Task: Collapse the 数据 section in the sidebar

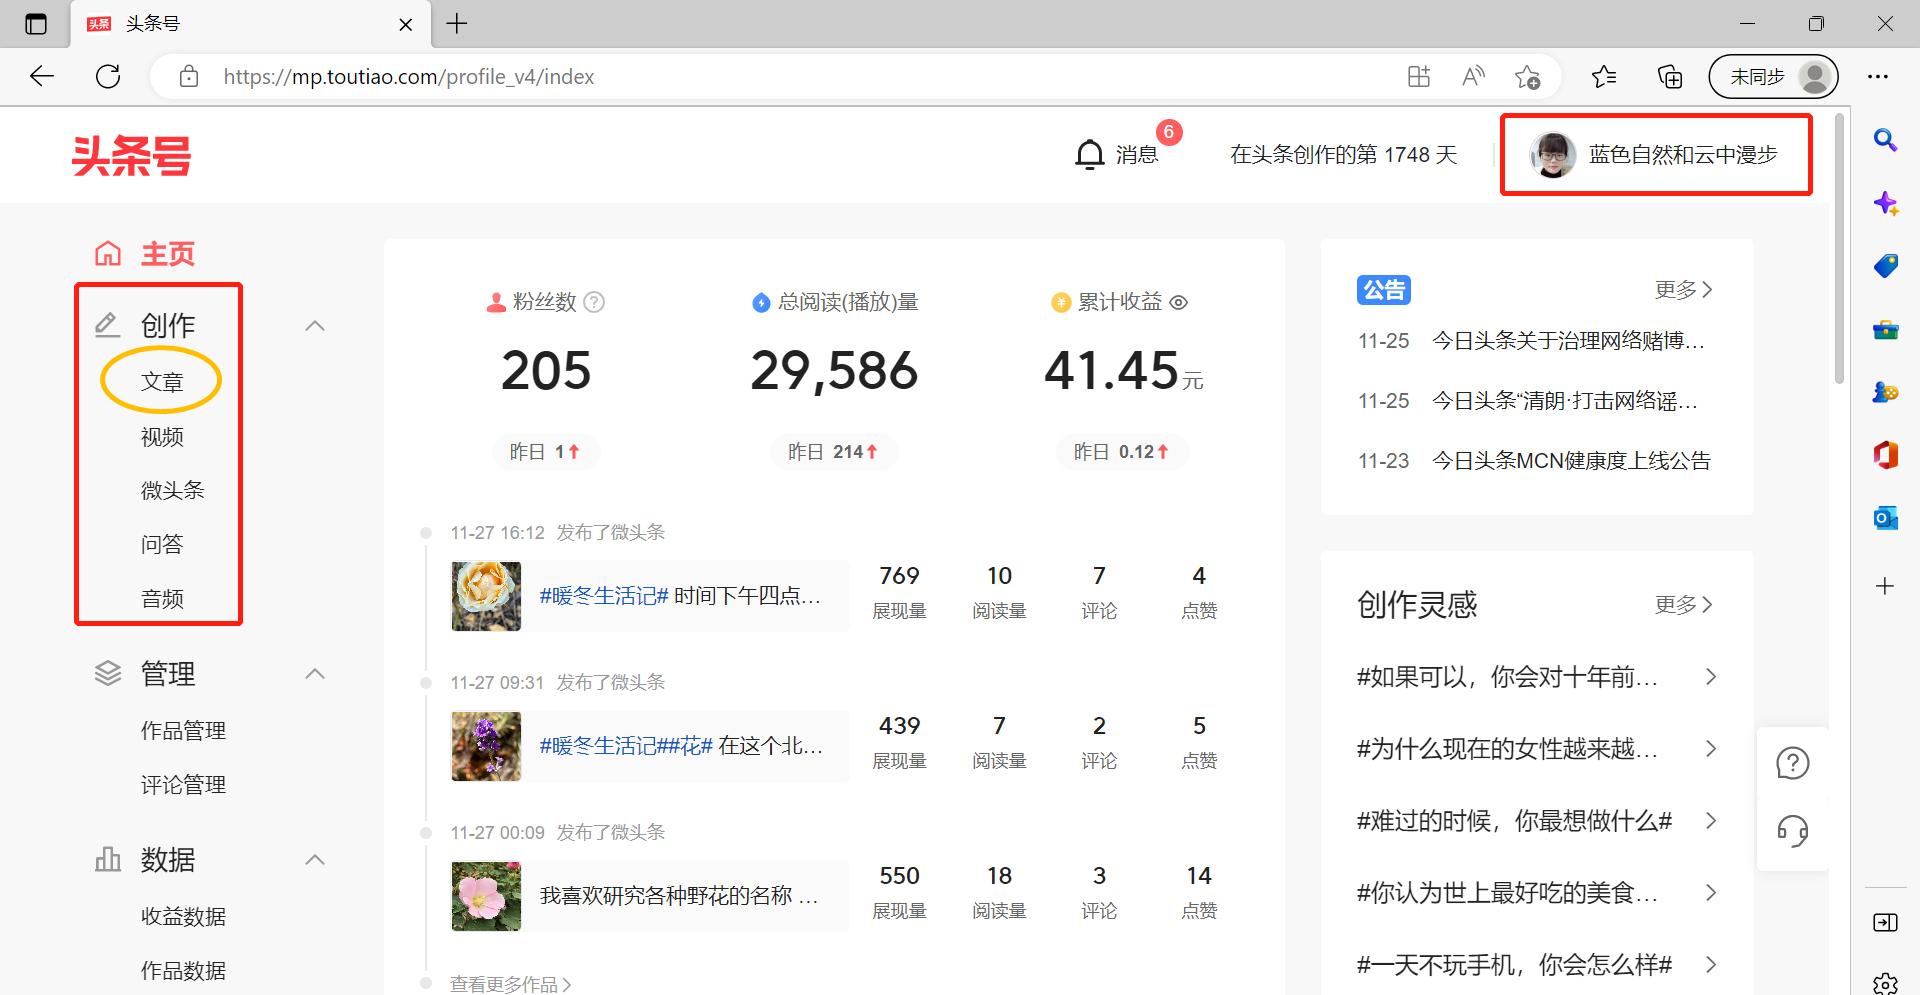Action: click(315, 860)
